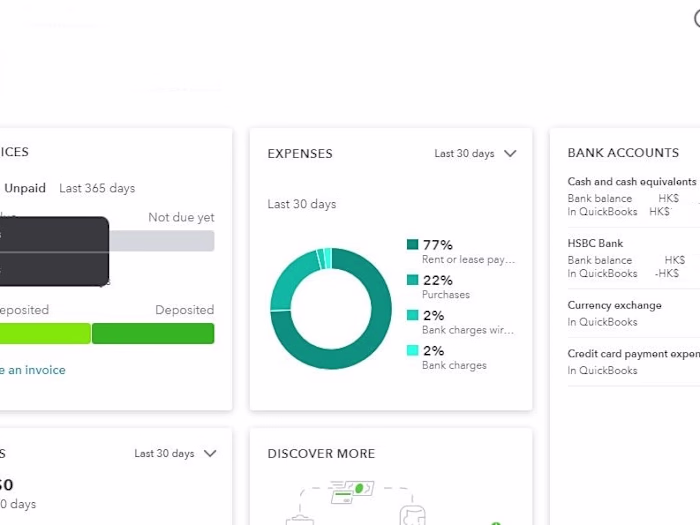Screen dimensions: 700x525
Task: Click Currency exchange 'In QuickBooks' row
Action: coord(602,322)
